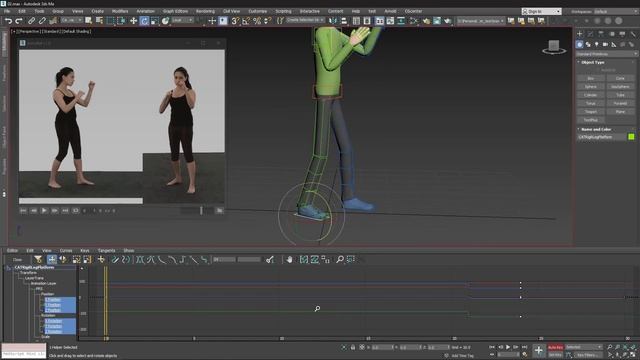Click the Curve Editor zoom magnifier icon
The width and height of the screenshot is (640, 360).
(340, 259)
